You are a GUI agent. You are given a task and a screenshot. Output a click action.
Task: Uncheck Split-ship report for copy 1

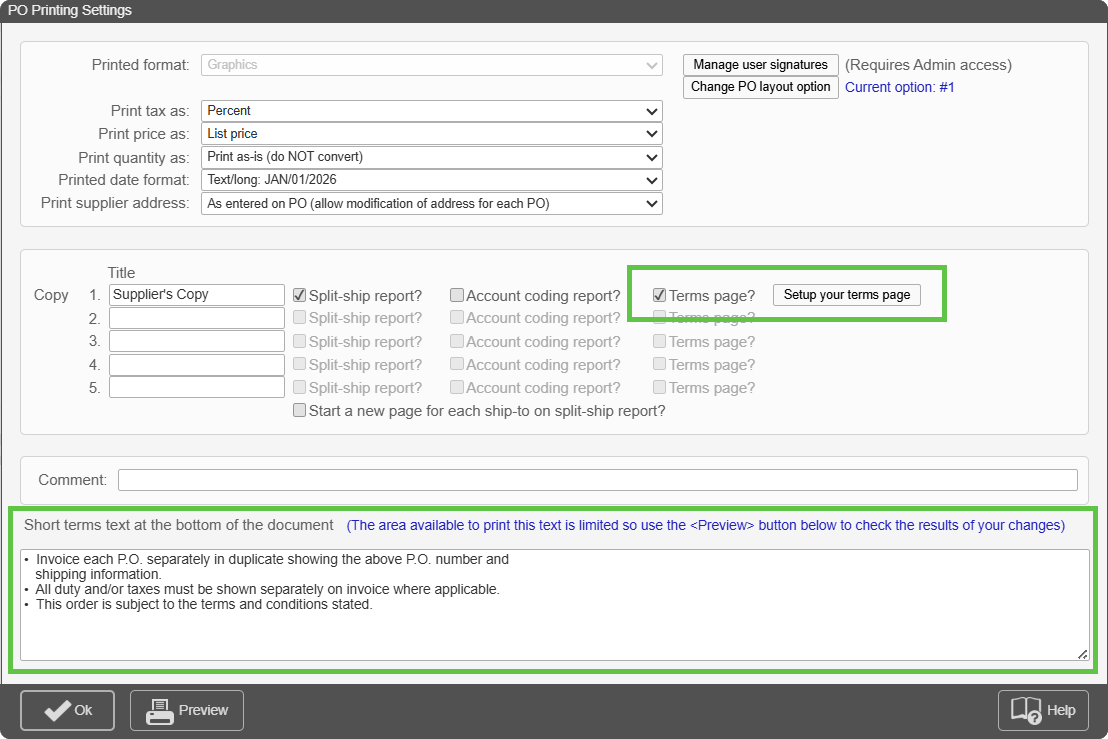click(x=299, y=295)
